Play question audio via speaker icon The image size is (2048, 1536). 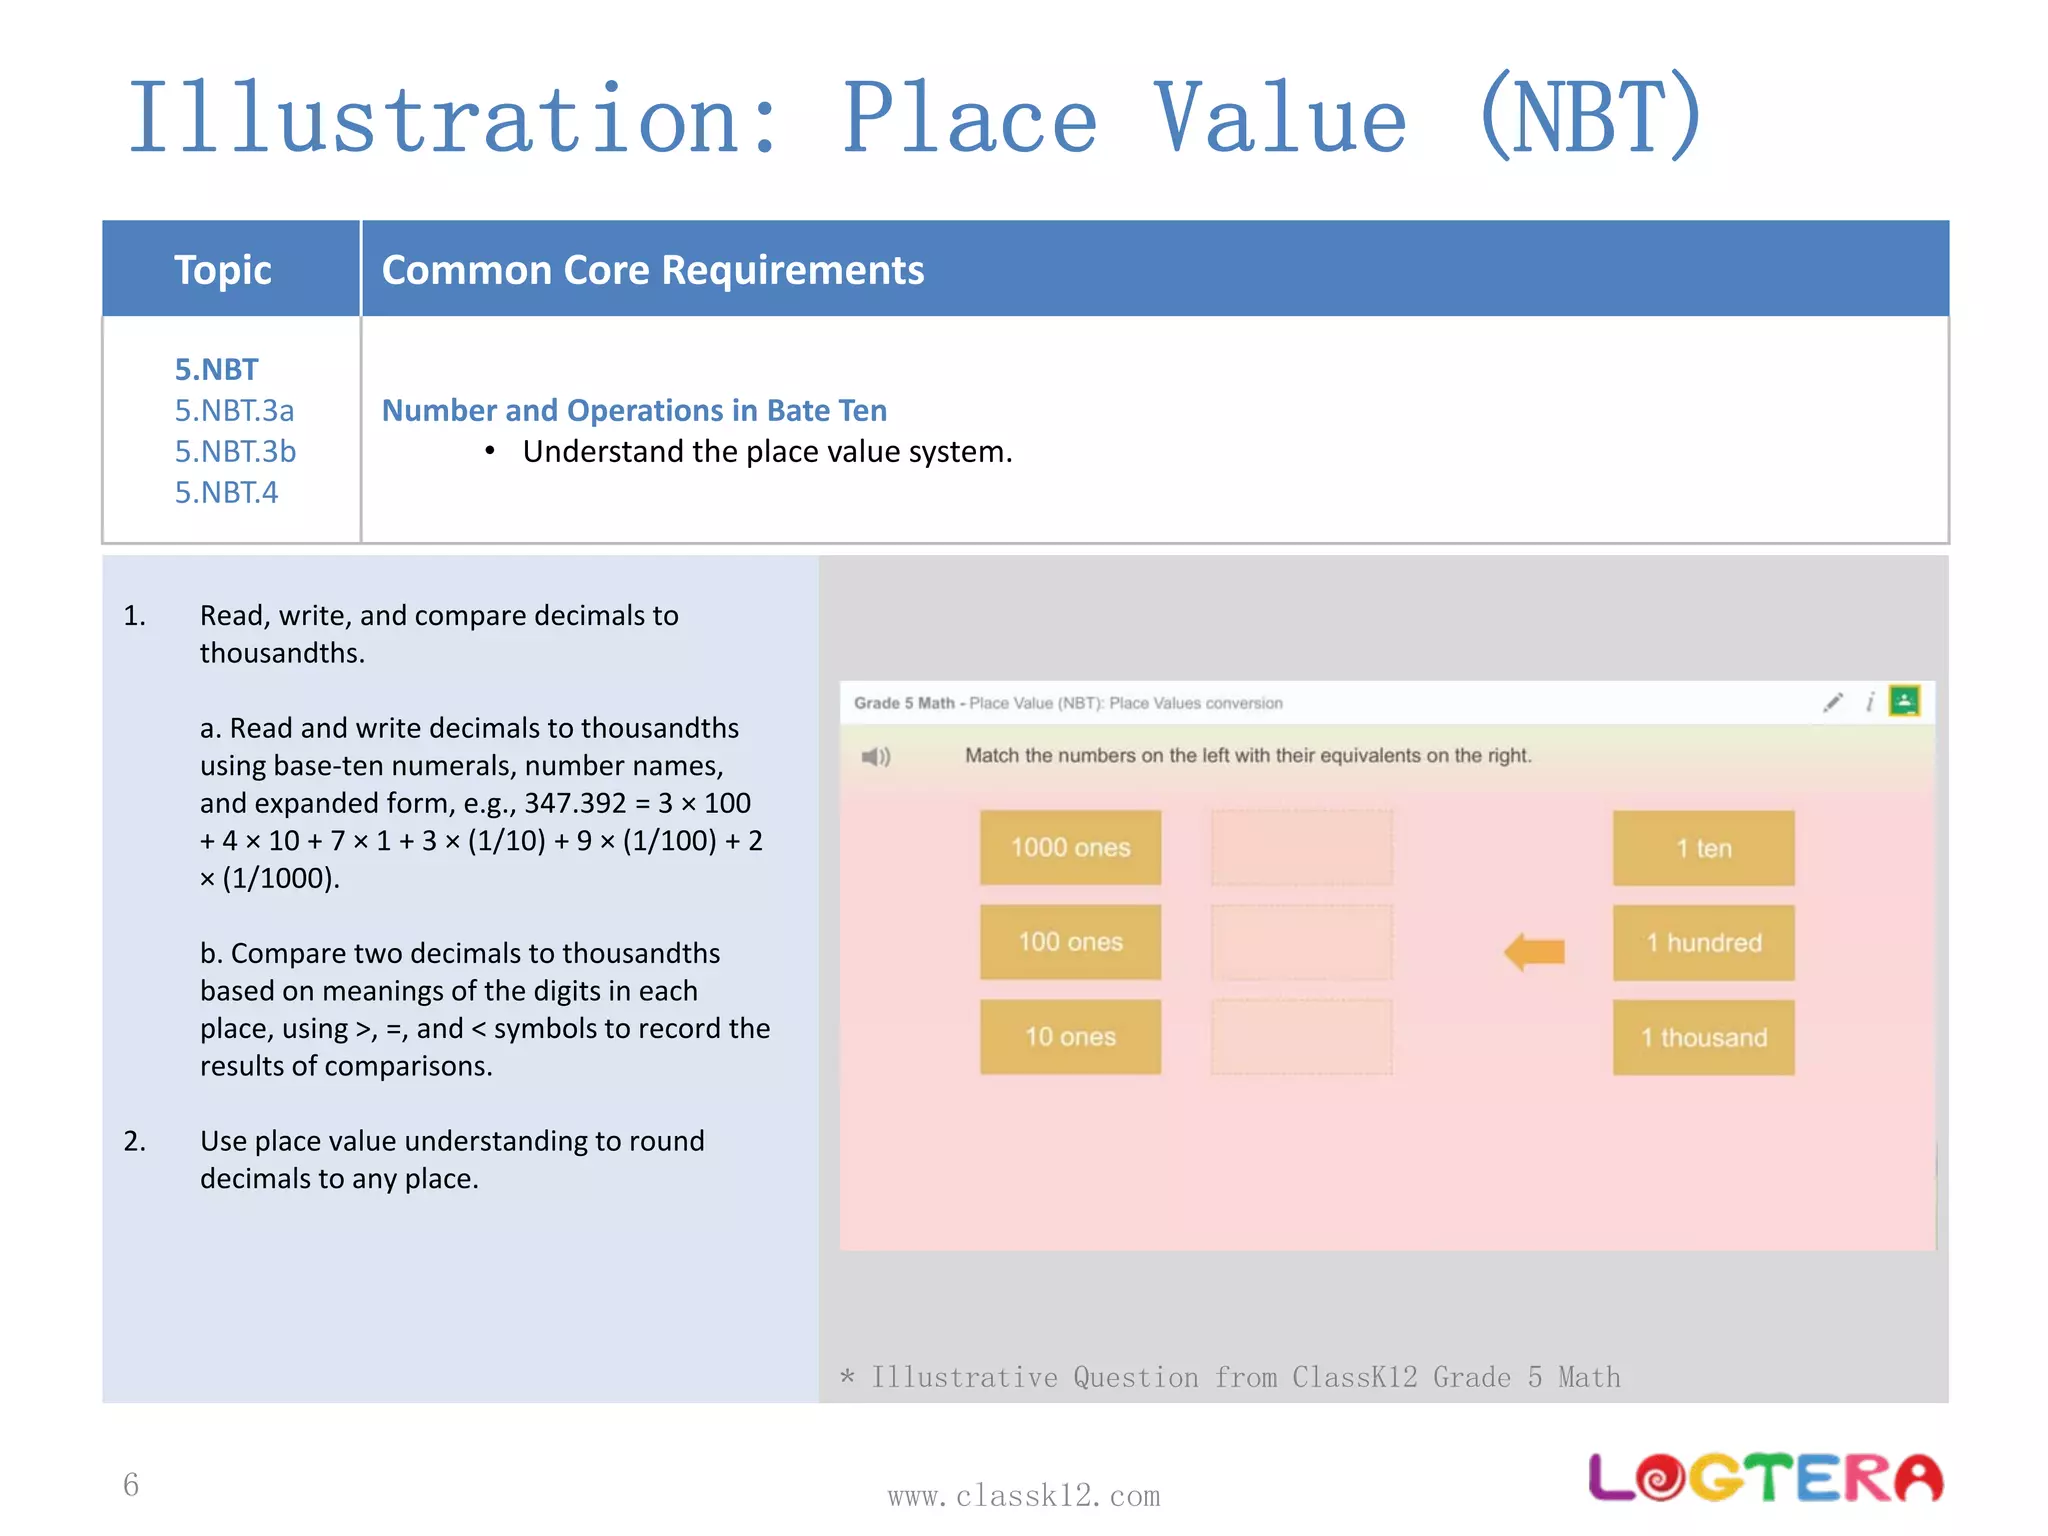coord(875,756)
